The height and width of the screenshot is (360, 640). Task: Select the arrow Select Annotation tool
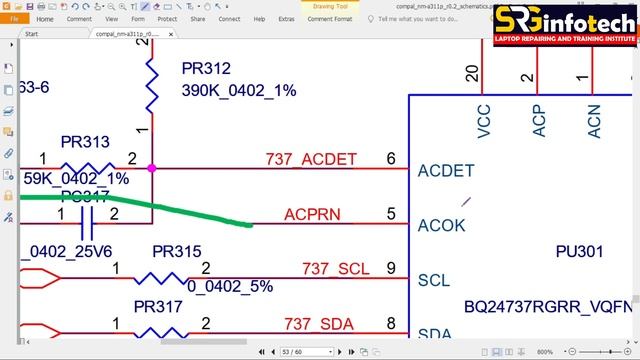(x=218, y=7)
